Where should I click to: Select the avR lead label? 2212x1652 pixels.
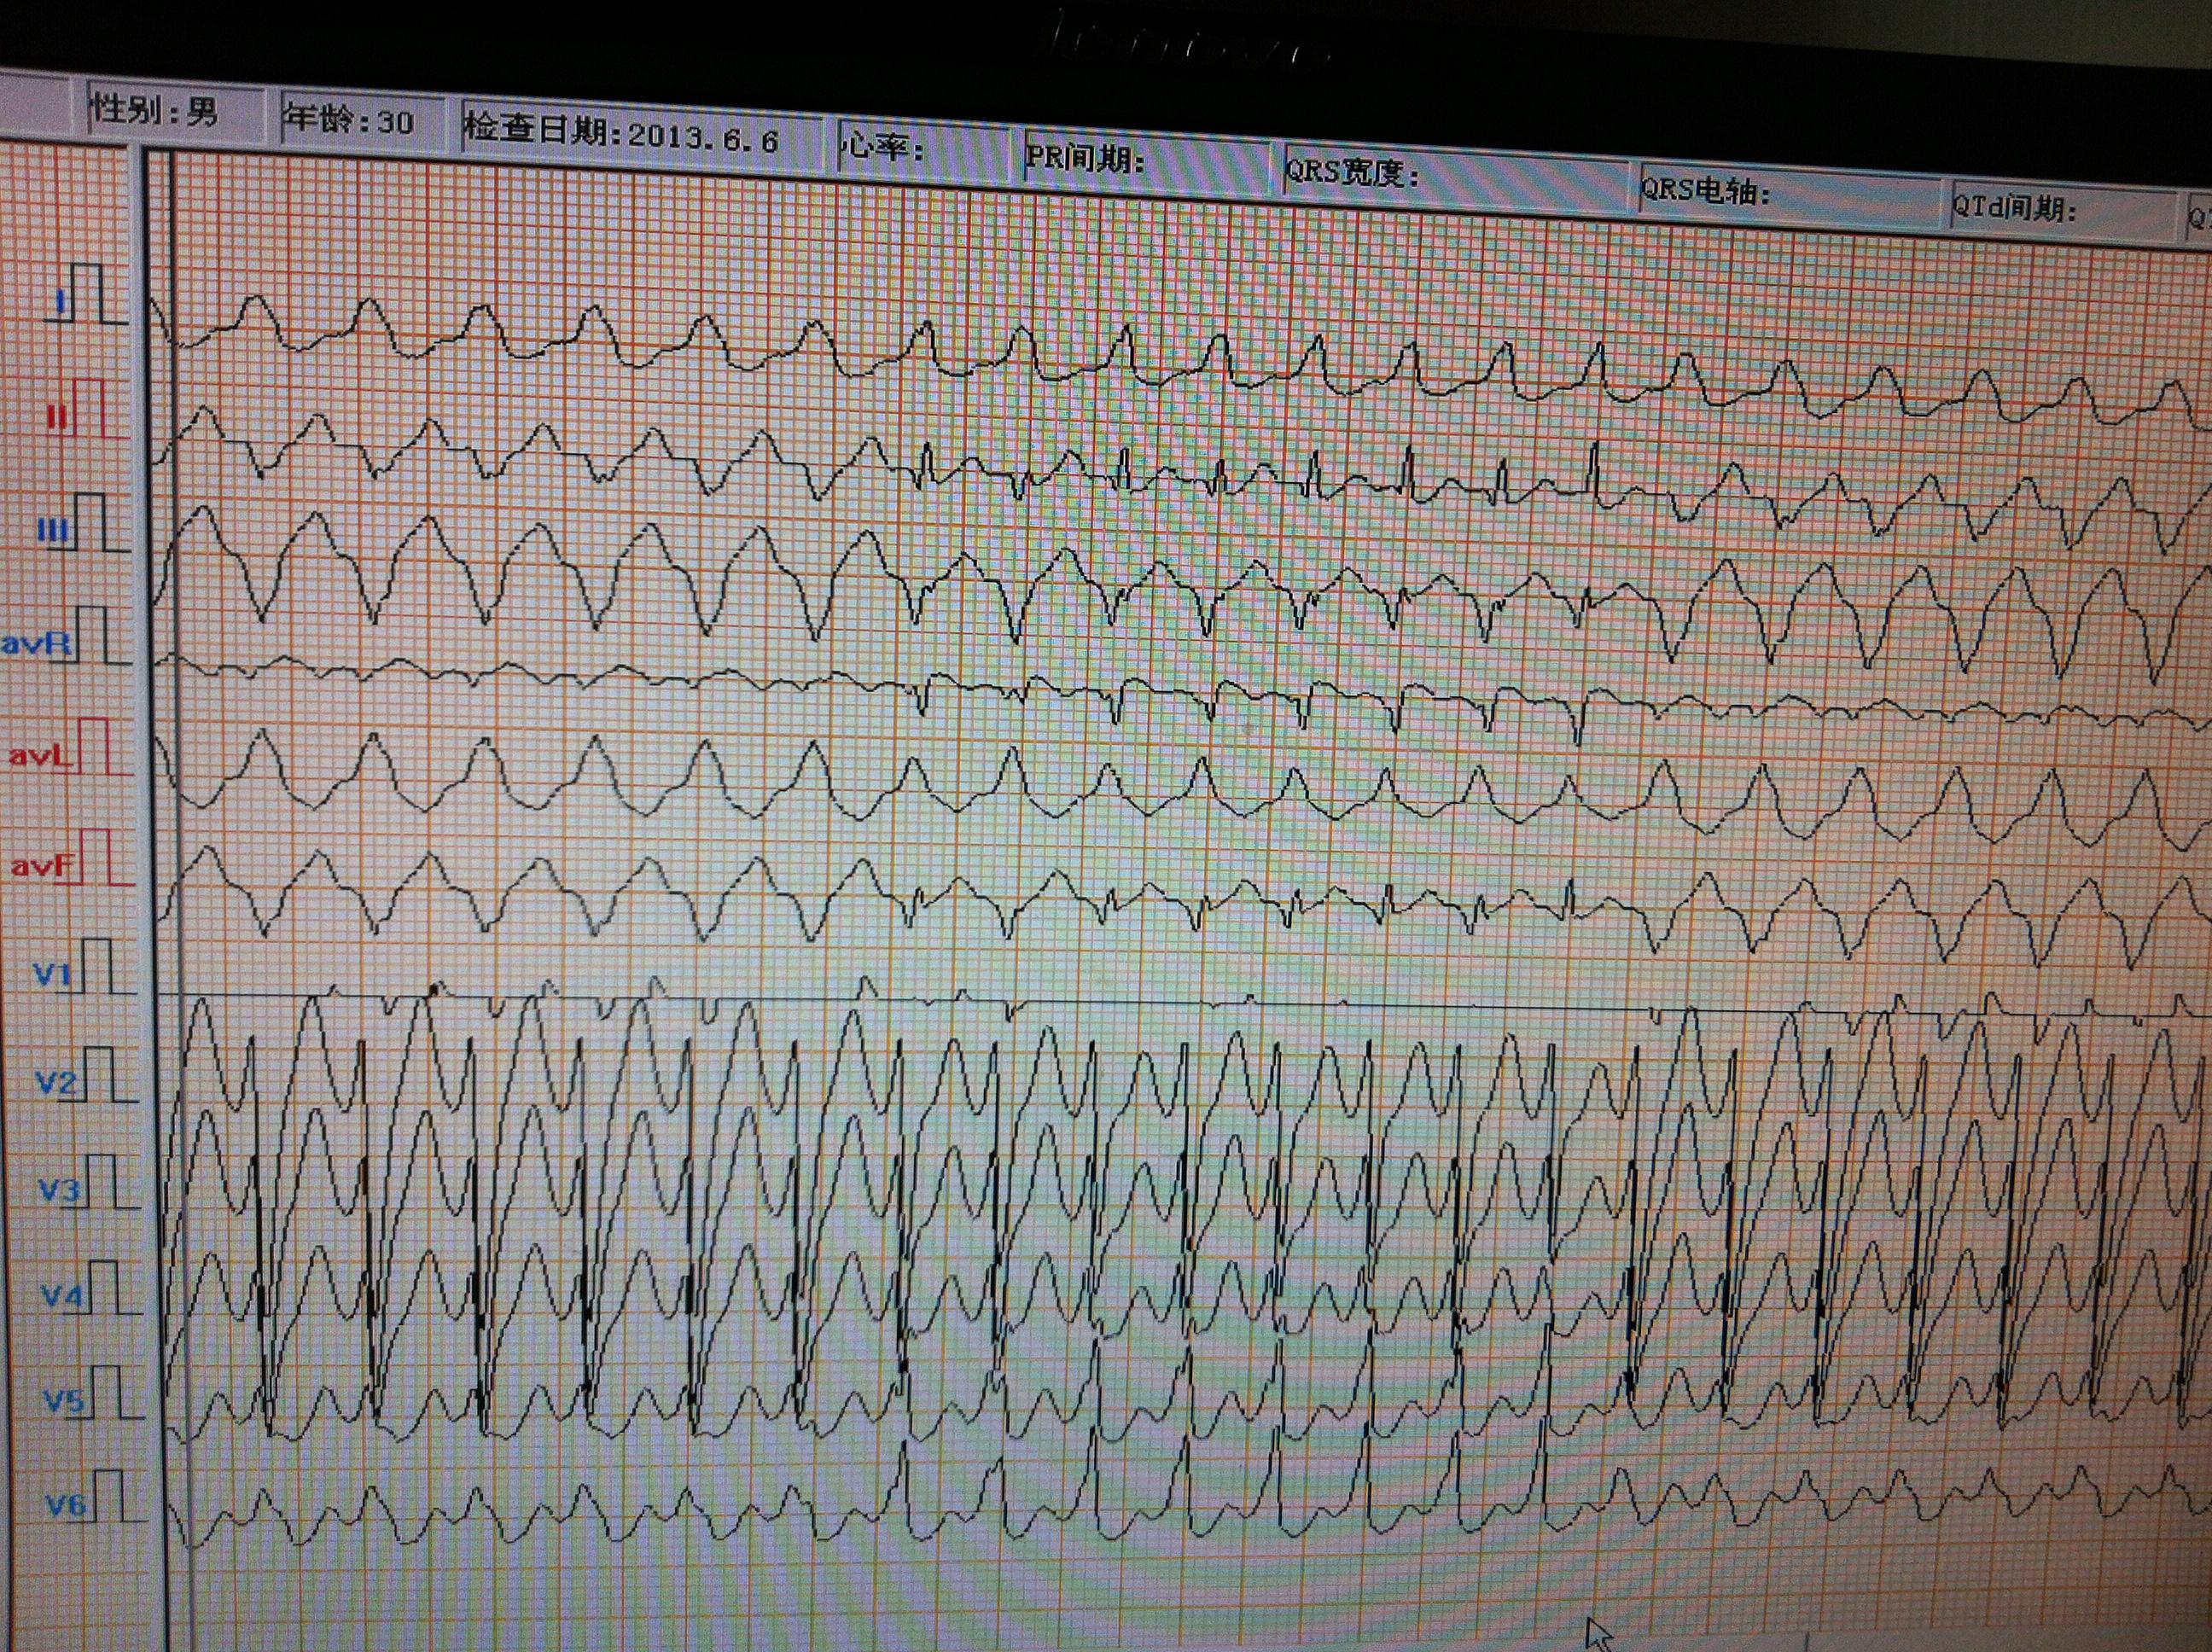(35, 643)
